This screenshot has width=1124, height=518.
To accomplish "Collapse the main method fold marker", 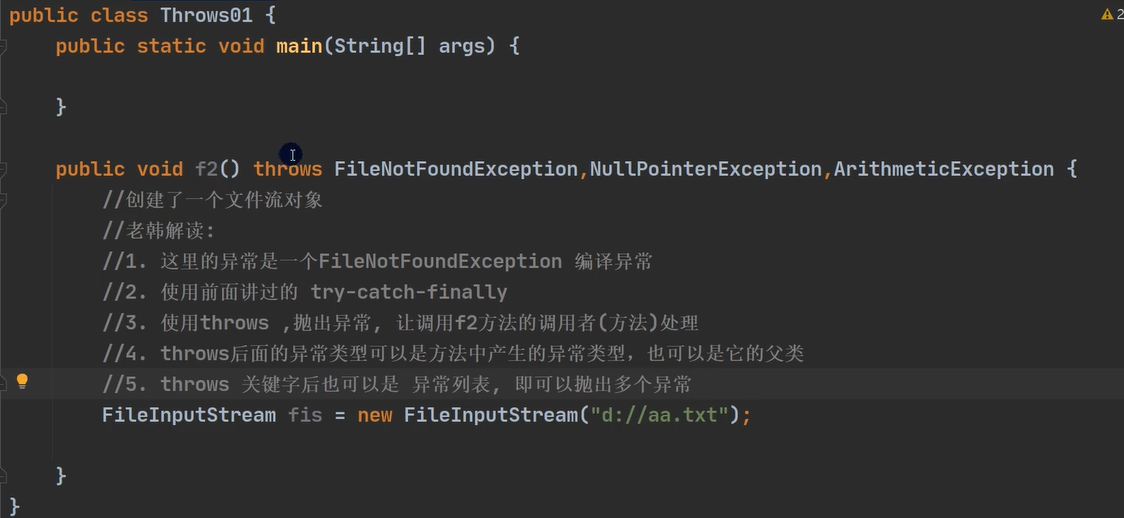I will point(4,46).
